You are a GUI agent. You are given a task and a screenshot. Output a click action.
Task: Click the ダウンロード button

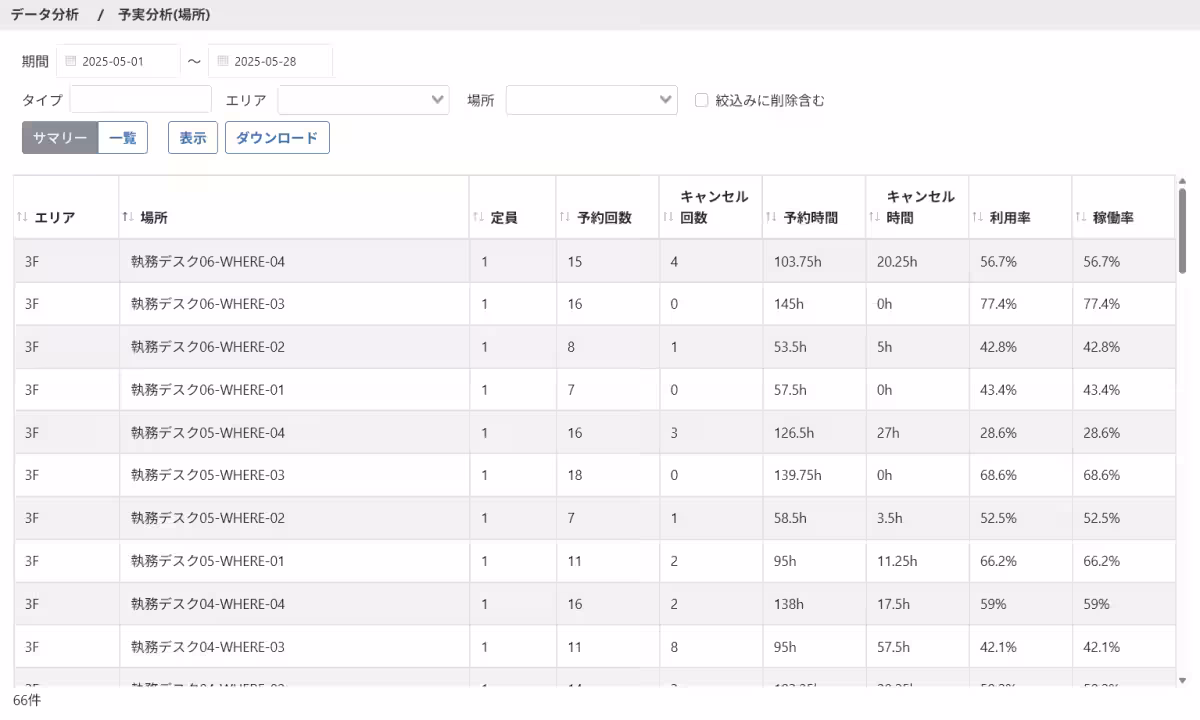click(x=277, y=138)
